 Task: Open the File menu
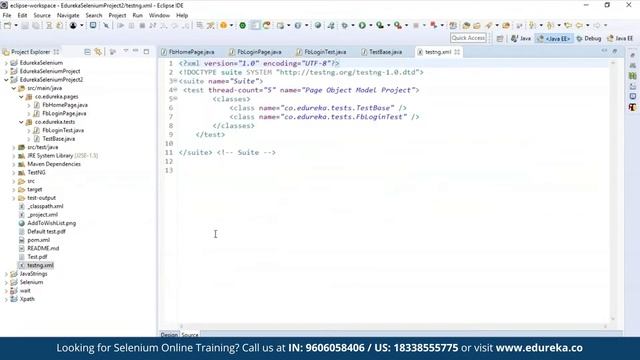(7, 16)
